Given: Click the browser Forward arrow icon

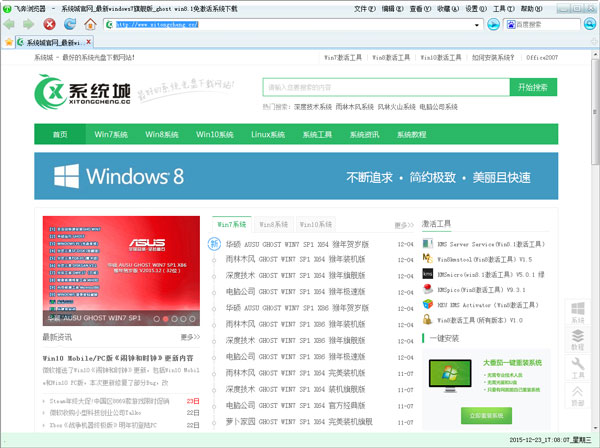Looking at the screenshot, I should coord(28,24).
